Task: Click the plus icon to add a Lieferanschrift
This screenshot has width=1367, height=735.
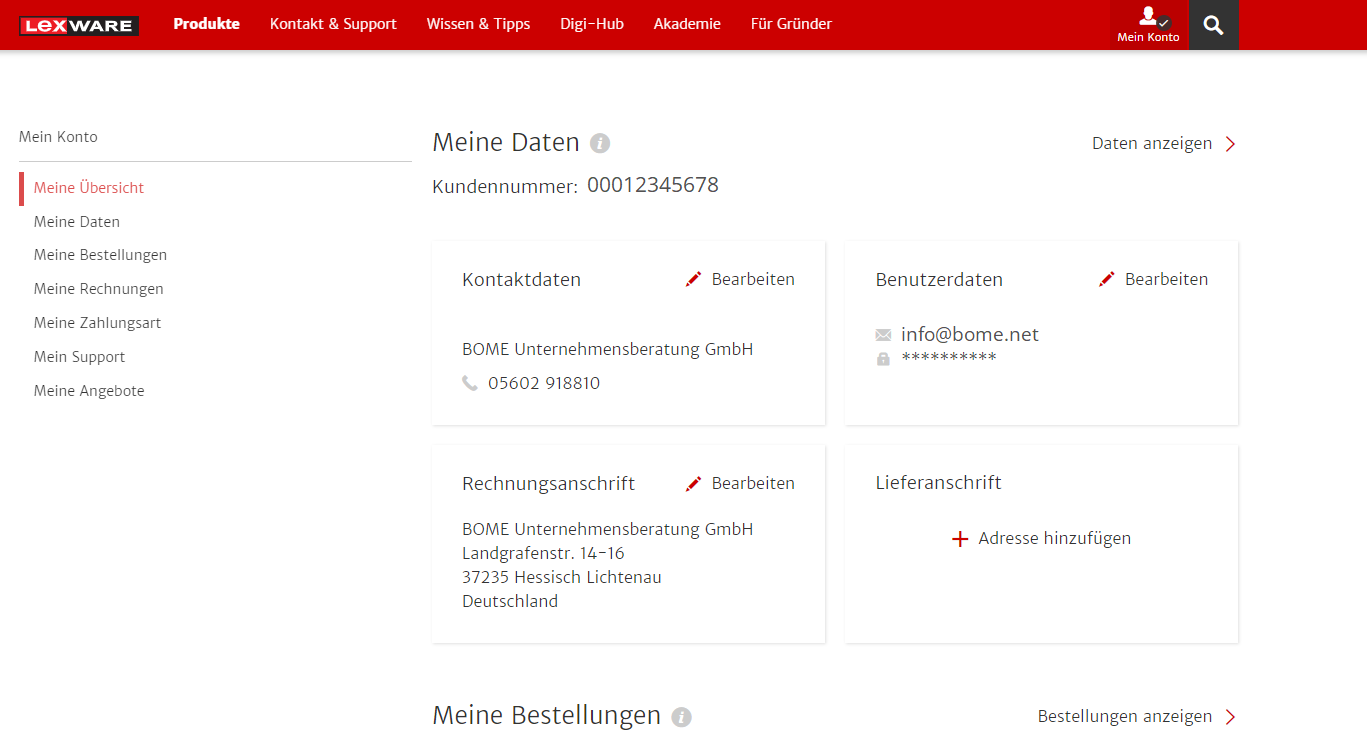Action: pos(959,538)
